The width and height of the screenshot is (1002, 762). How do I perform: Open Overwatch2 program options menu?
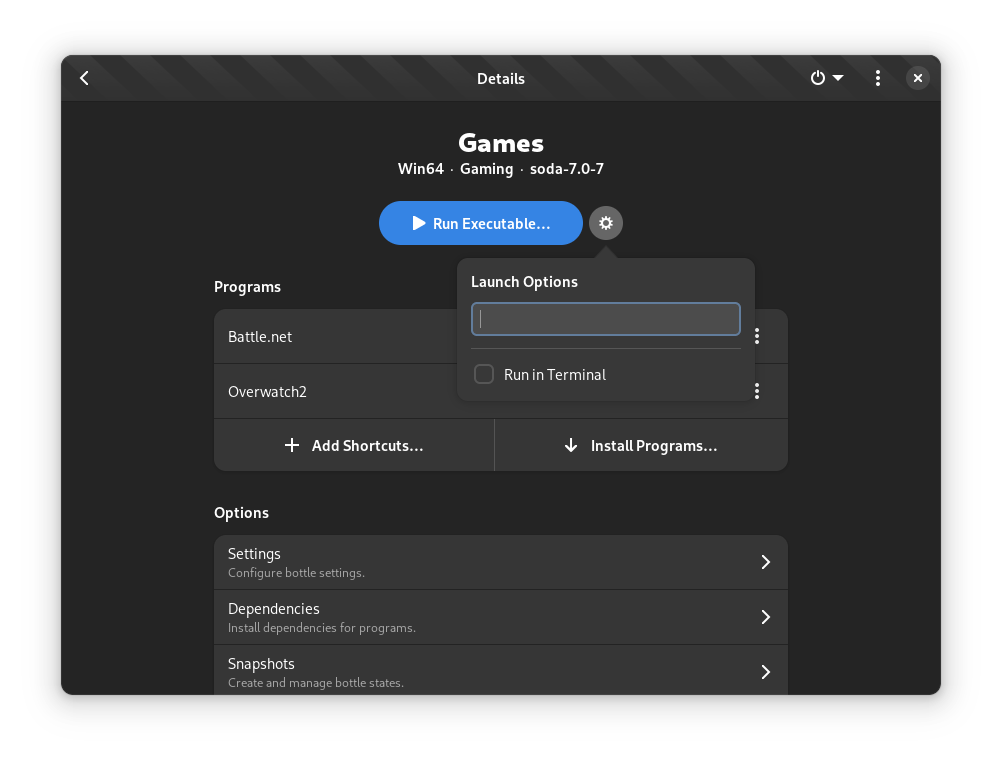757,391
